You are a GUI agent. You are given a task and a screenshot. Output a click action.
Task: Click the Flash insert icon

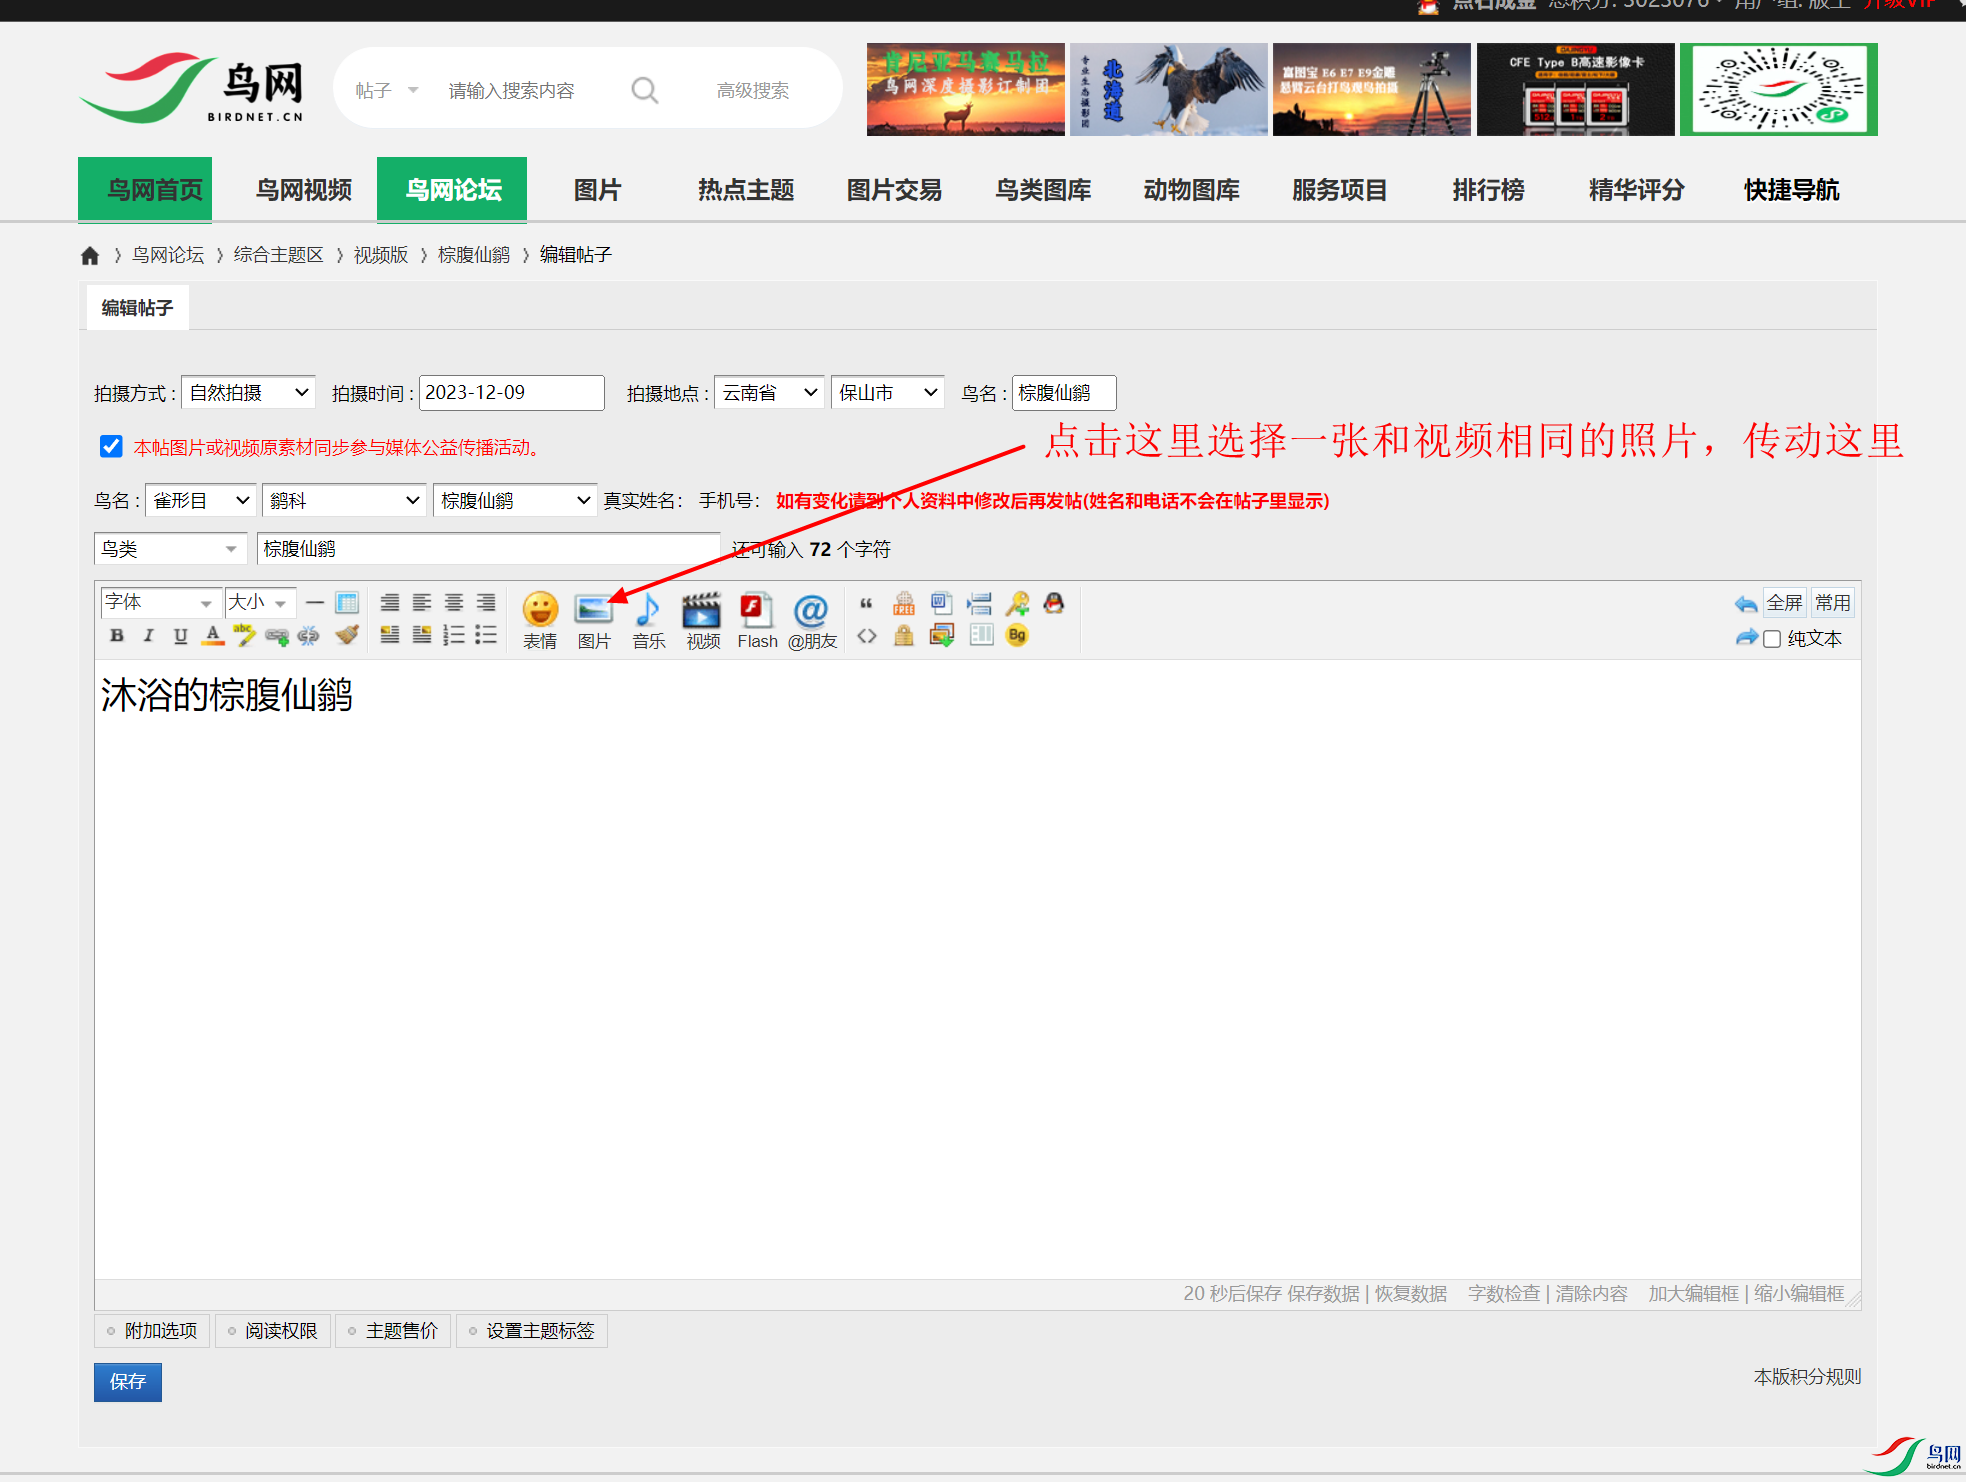(756, 609)
